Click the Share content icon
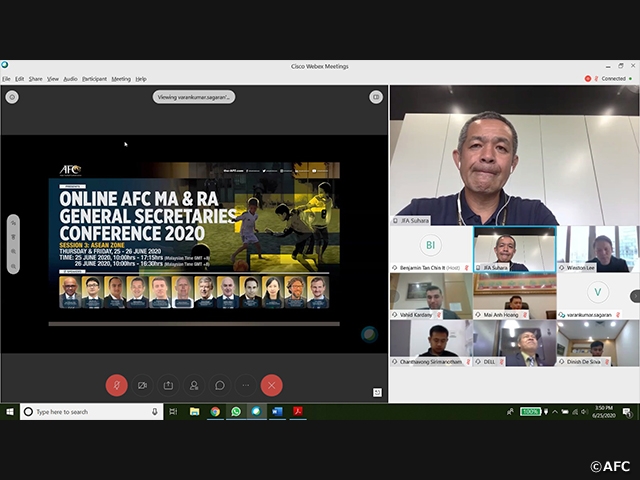The height and width of the screenshot is (480, 640). click(168, 385)
